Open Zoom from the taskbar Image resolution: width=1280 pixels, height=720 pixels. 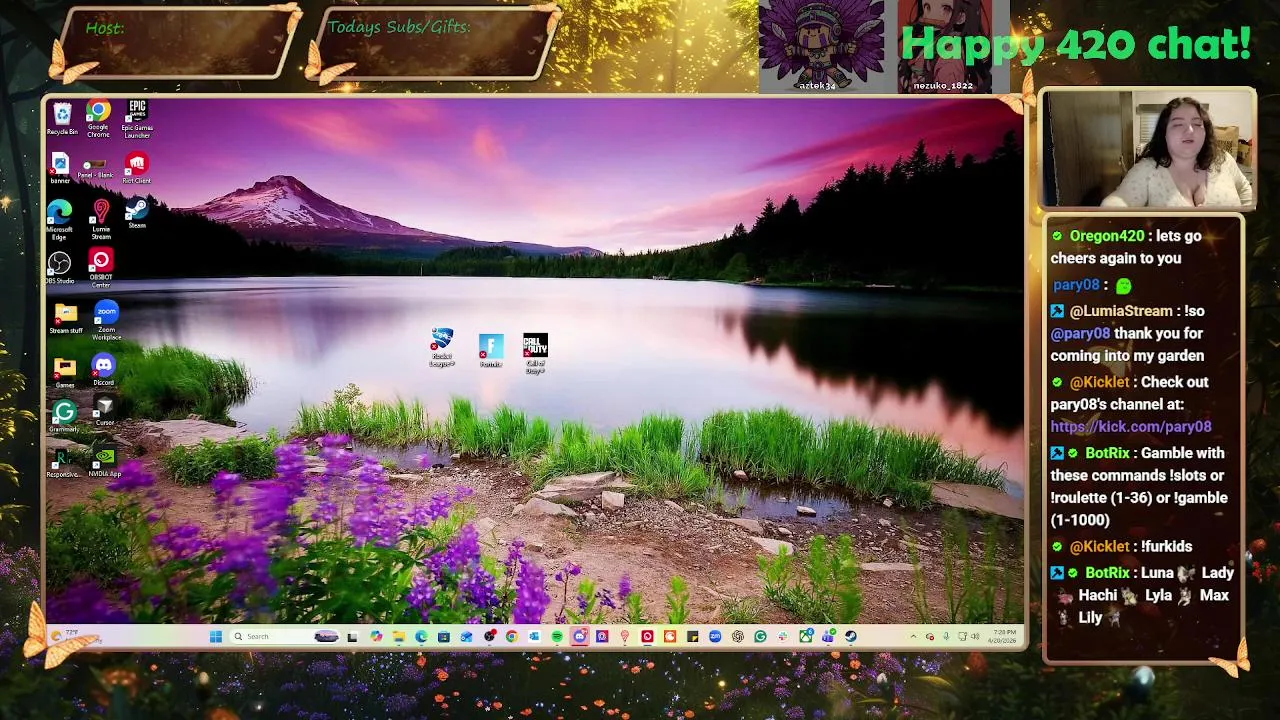coord(715,636)
